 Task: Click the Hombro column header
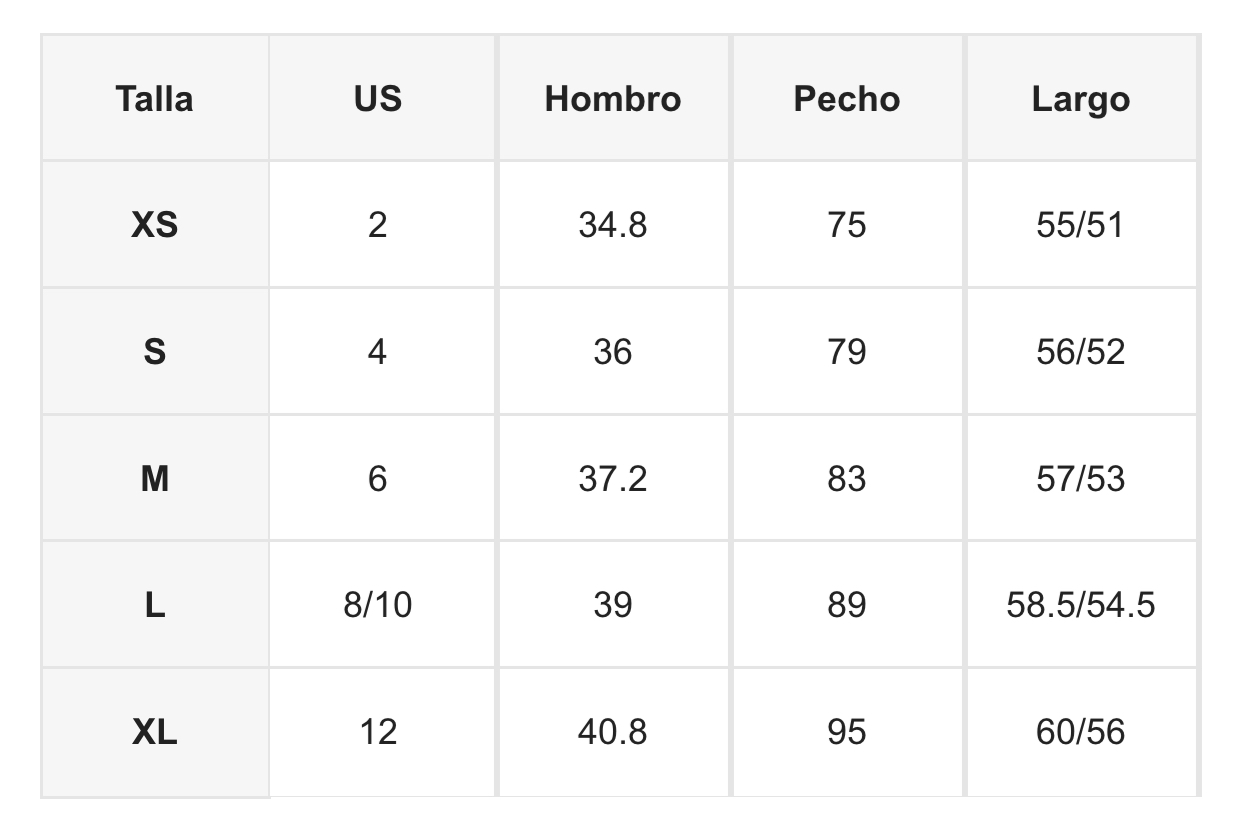tap(612, 99)
